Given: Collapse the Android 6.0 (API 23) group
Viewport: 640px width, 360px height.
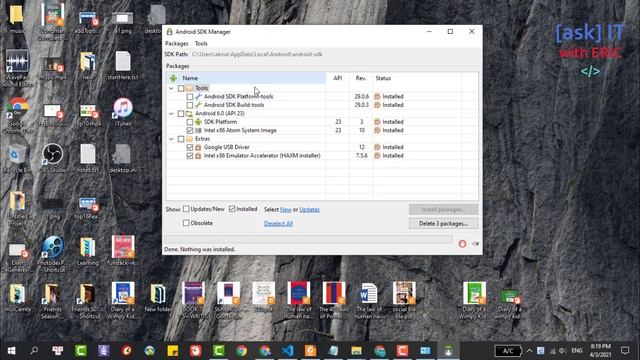Looking at the screenshot, I should click(171, 113).
